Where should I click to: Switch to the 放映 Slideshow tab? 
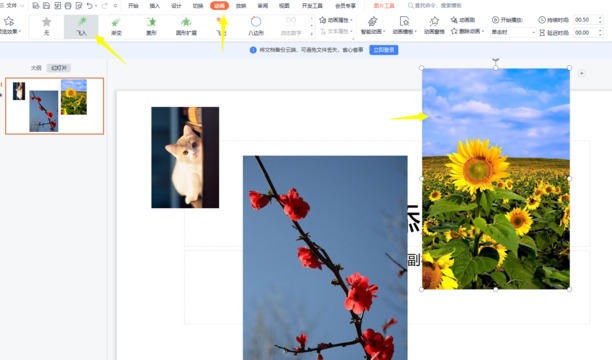(241, 5)
